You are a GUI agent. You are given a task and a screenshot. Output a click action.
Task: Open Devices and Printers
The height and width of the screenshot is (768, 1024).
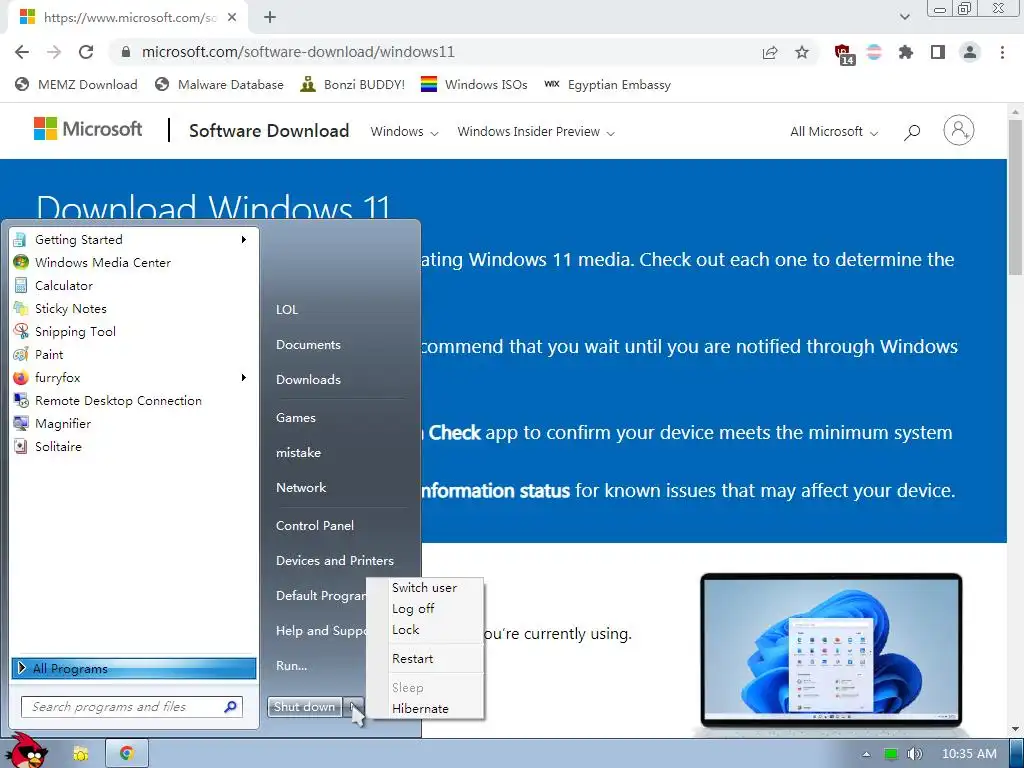(x=334, y=561)
